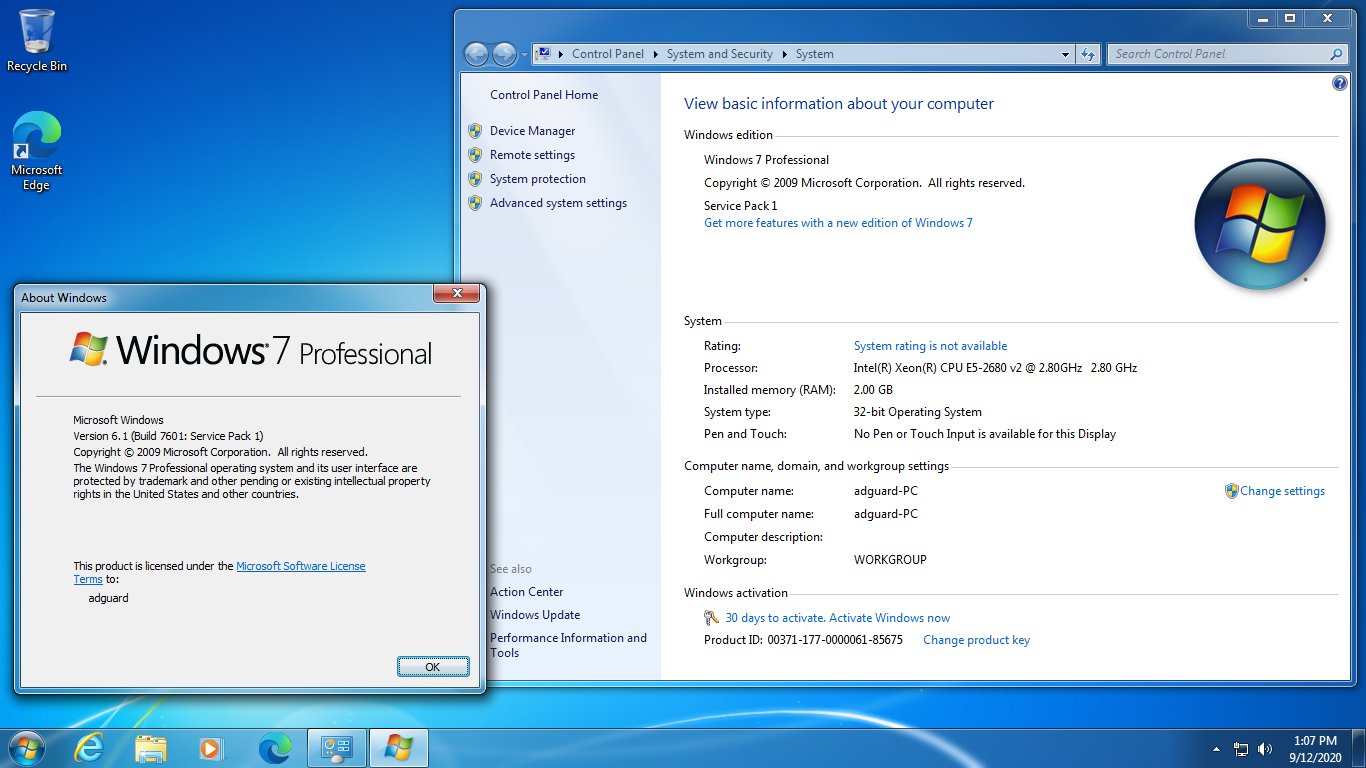Open Action Center link
This screenshot has width=1366, height=768.
pyautogui.click(x=527, y=592)
